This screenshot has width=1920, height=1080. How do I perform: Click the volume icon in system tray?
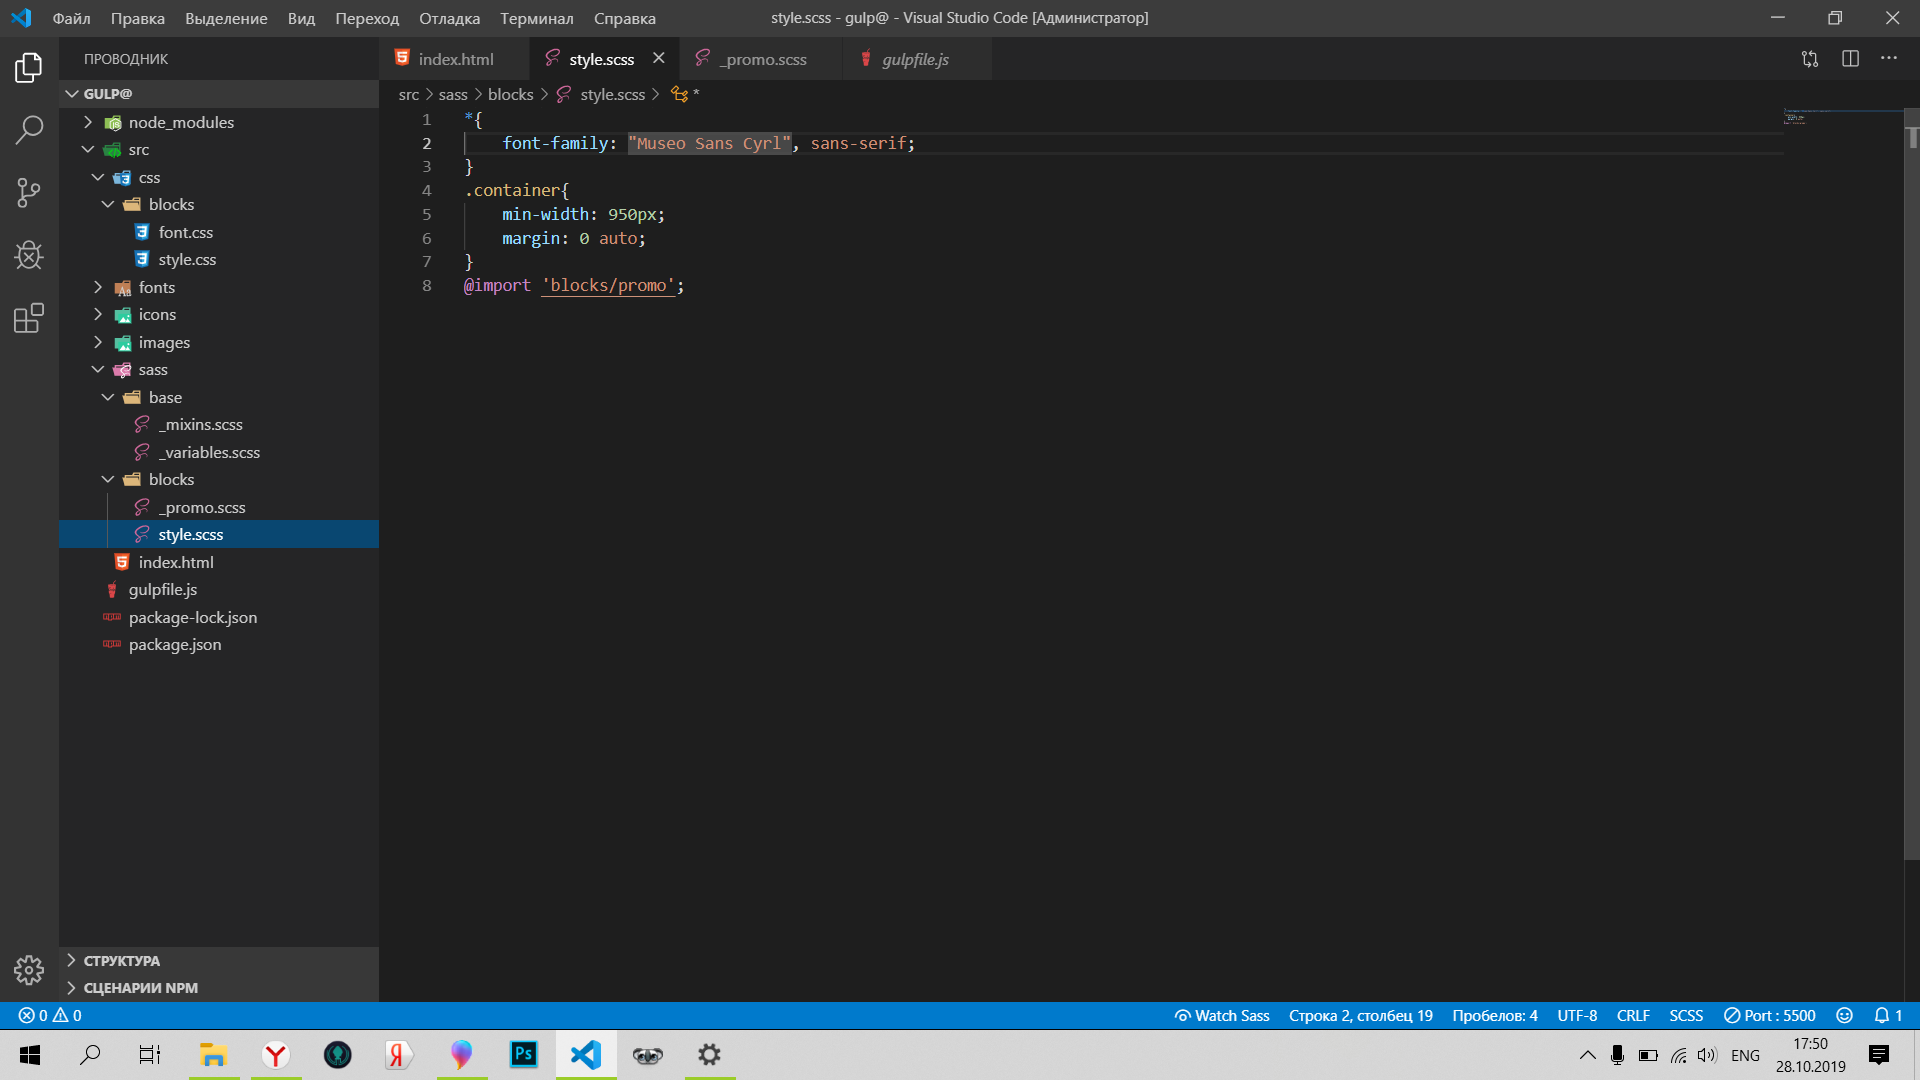click(1707, 1055)
